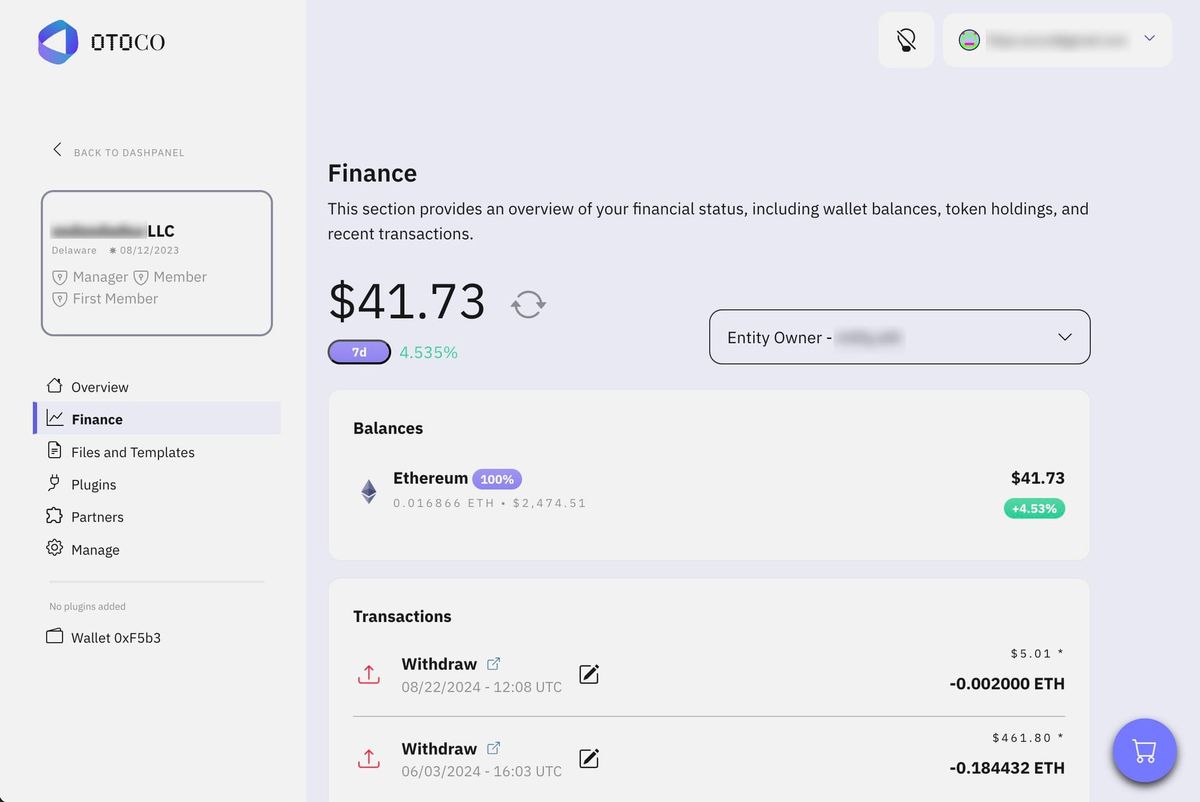
Task: Open the shopping cart floating button
Action: 1144,750
